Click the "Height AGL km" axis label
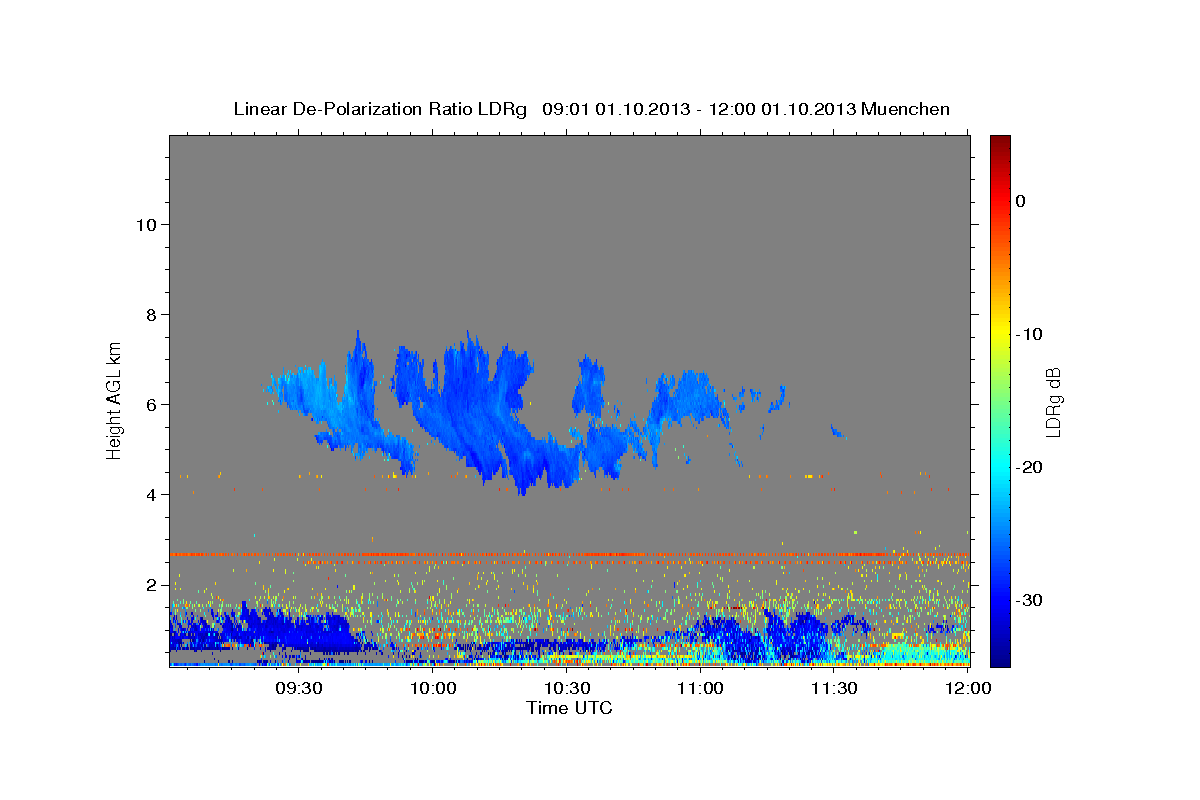 click(115, 400)
